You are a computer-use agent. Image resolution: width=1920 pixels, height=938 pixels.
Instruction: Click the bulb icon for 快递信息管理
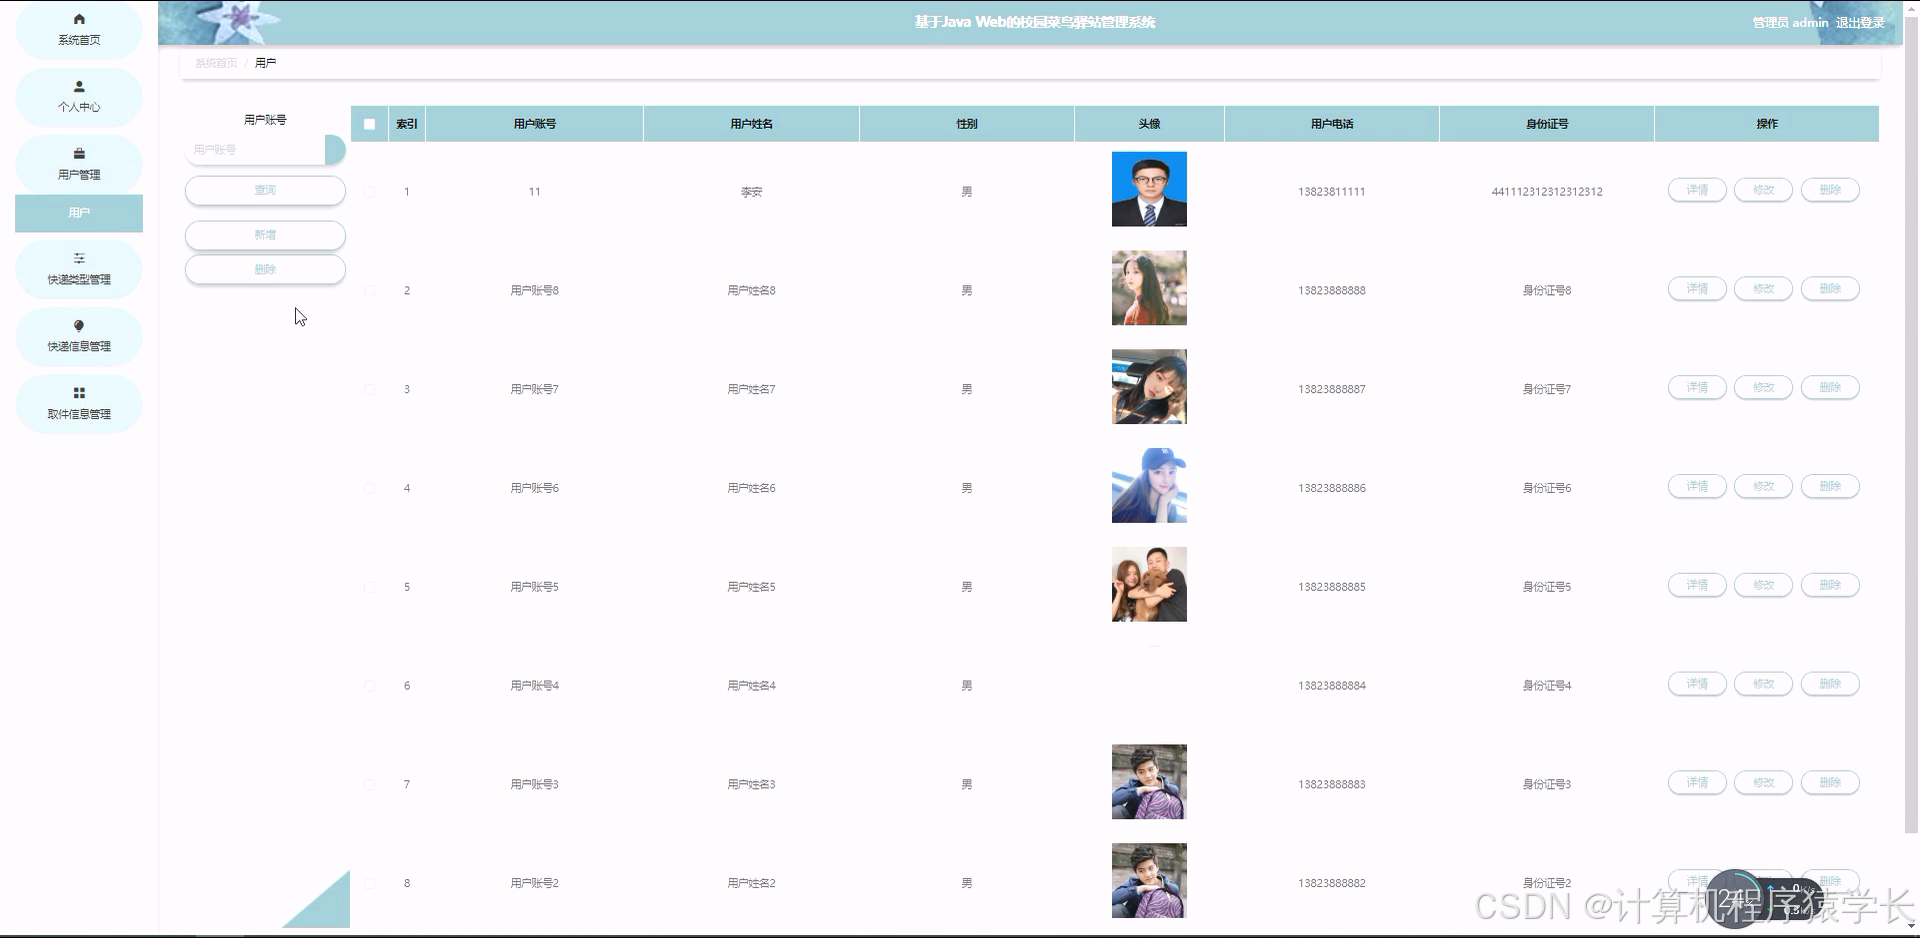pyautogui.click(x=79, y=325)
